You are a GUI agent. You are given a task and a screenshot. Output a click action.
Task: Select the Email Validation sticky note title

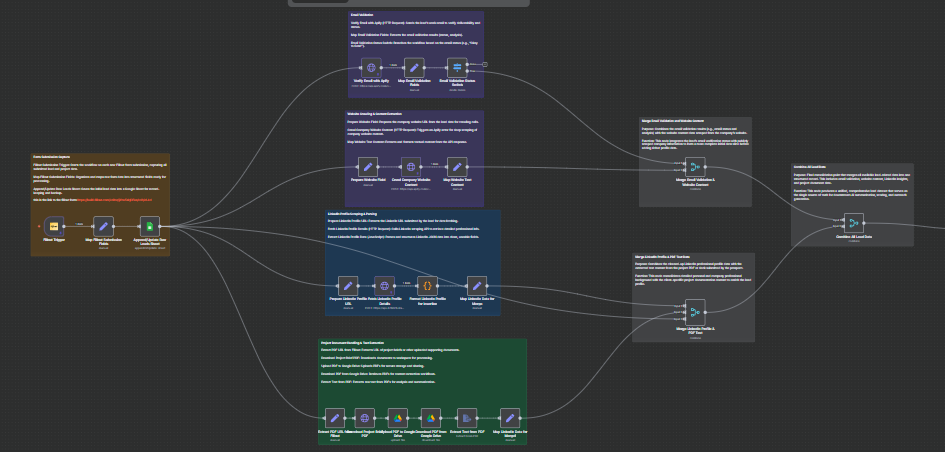(362, 14)
